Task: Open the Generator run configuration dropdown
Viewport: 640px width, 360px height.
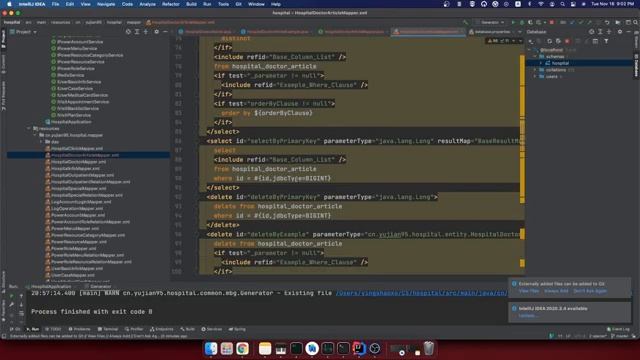Action: [490, 22]
